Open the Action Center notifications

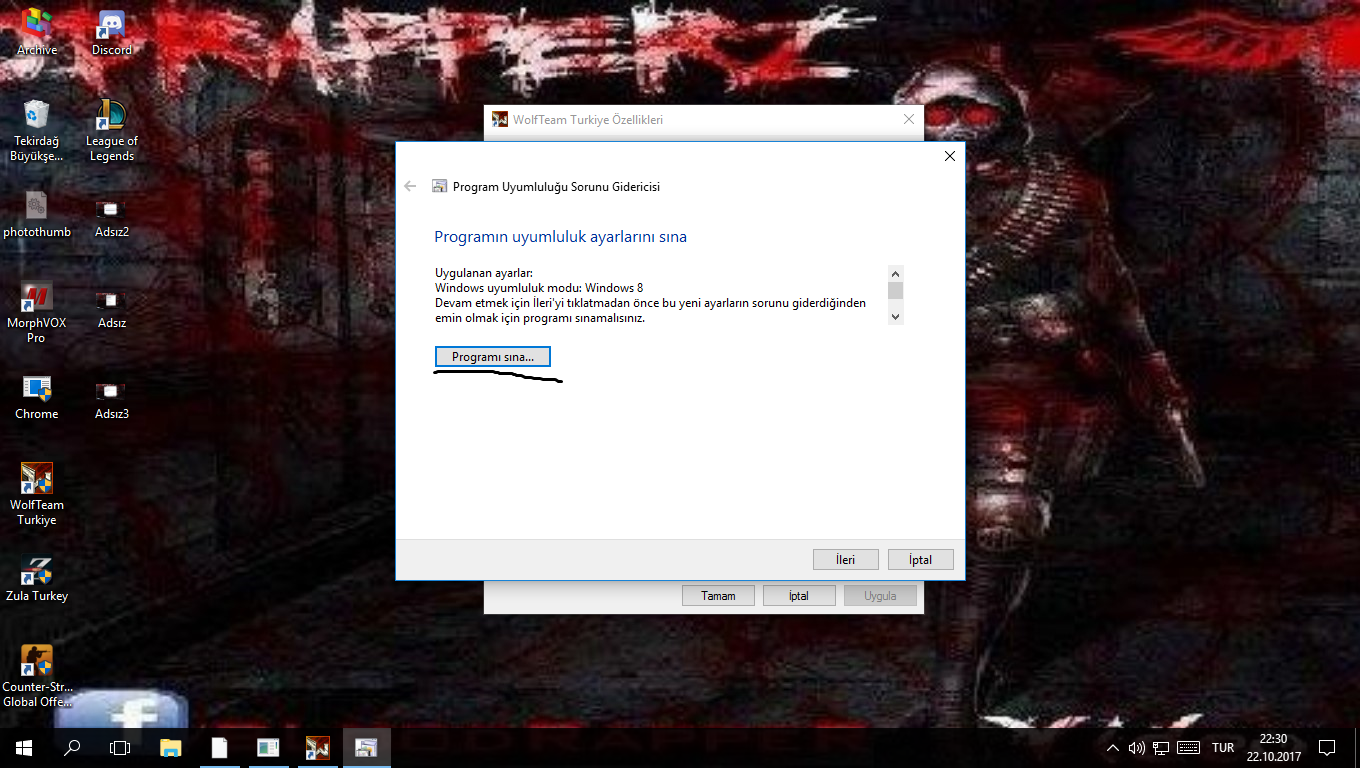pos(1327,747)
